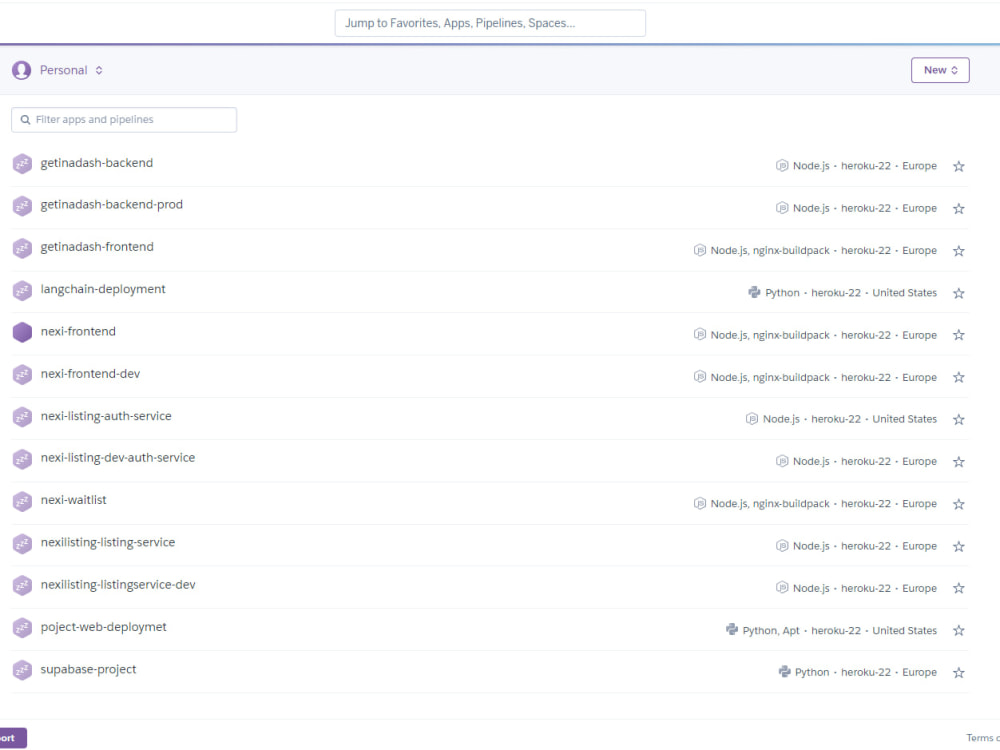Screen dimensions: 1000x750
Task: Toggle favorite star for nexi-frontend
Action: (x=959, y=335)
